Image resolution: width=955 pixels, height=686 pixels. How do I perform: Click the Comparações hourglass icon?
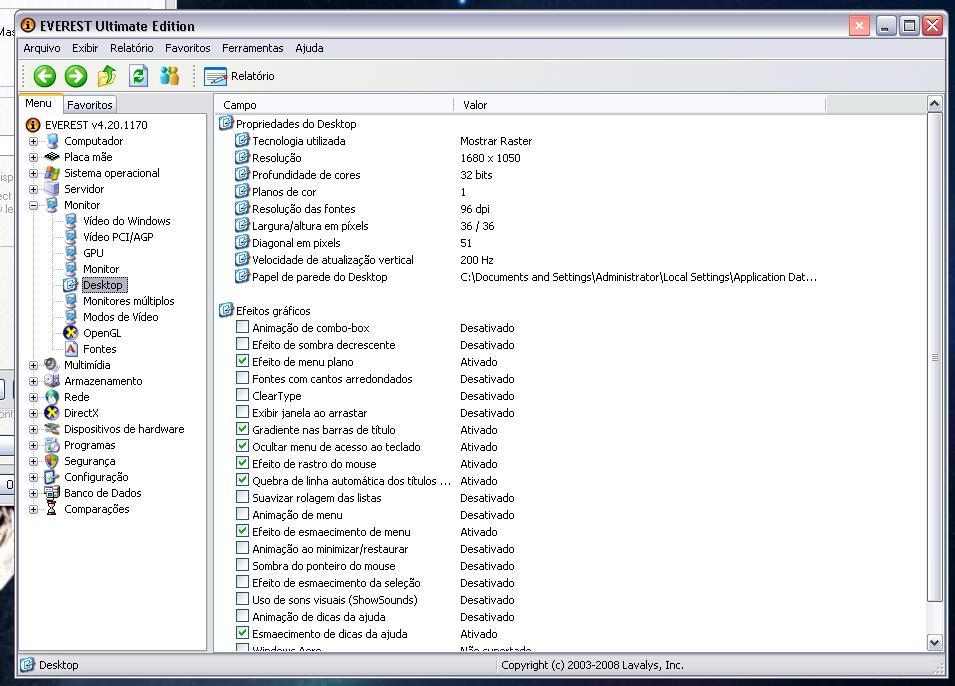52,509
